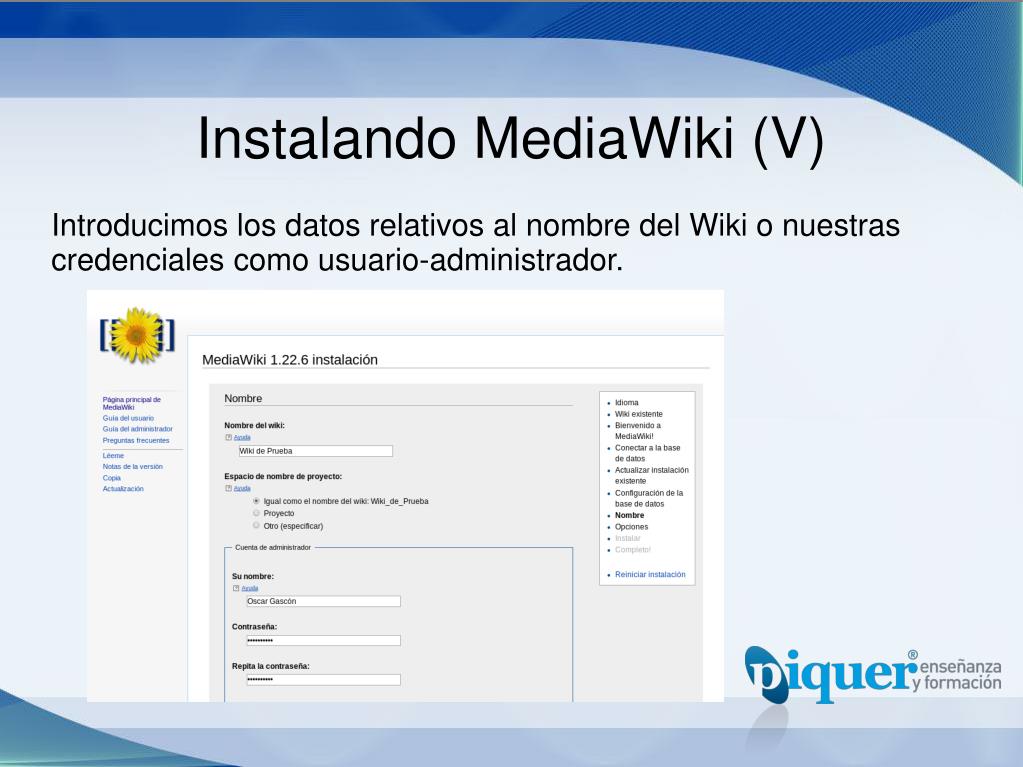Click greyed Instalar step in list
Image resolution: width=1023 pixels, height=767 pixels.
click(x=627, y=538)
